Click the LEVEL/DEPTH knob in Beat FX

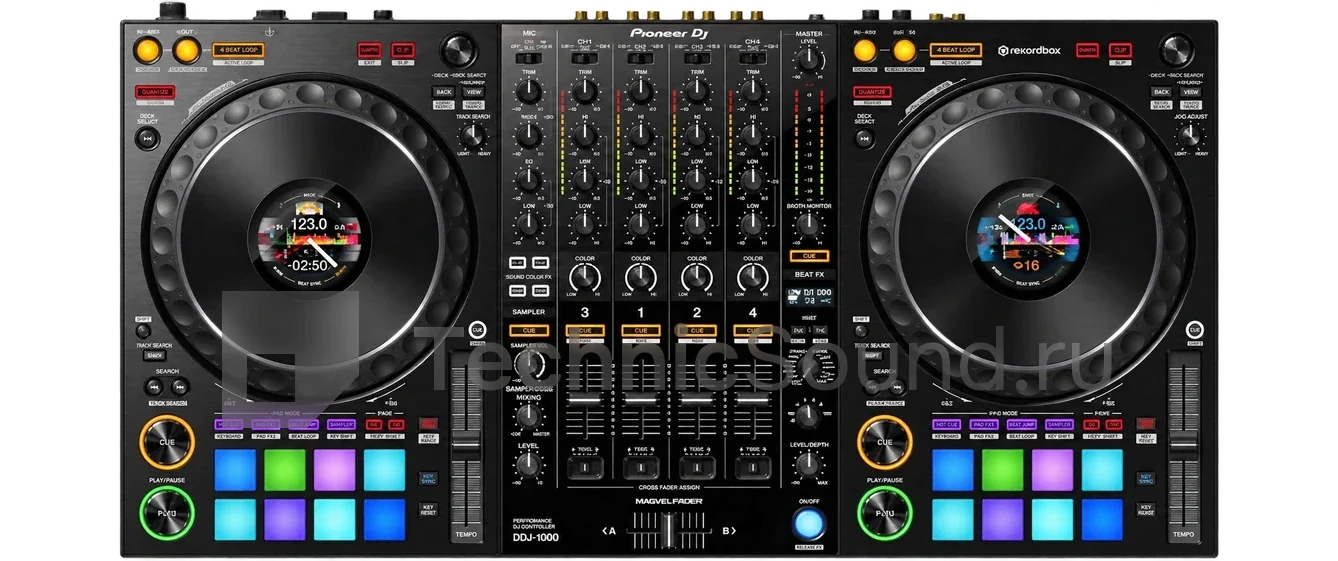(x=808, y=464)
